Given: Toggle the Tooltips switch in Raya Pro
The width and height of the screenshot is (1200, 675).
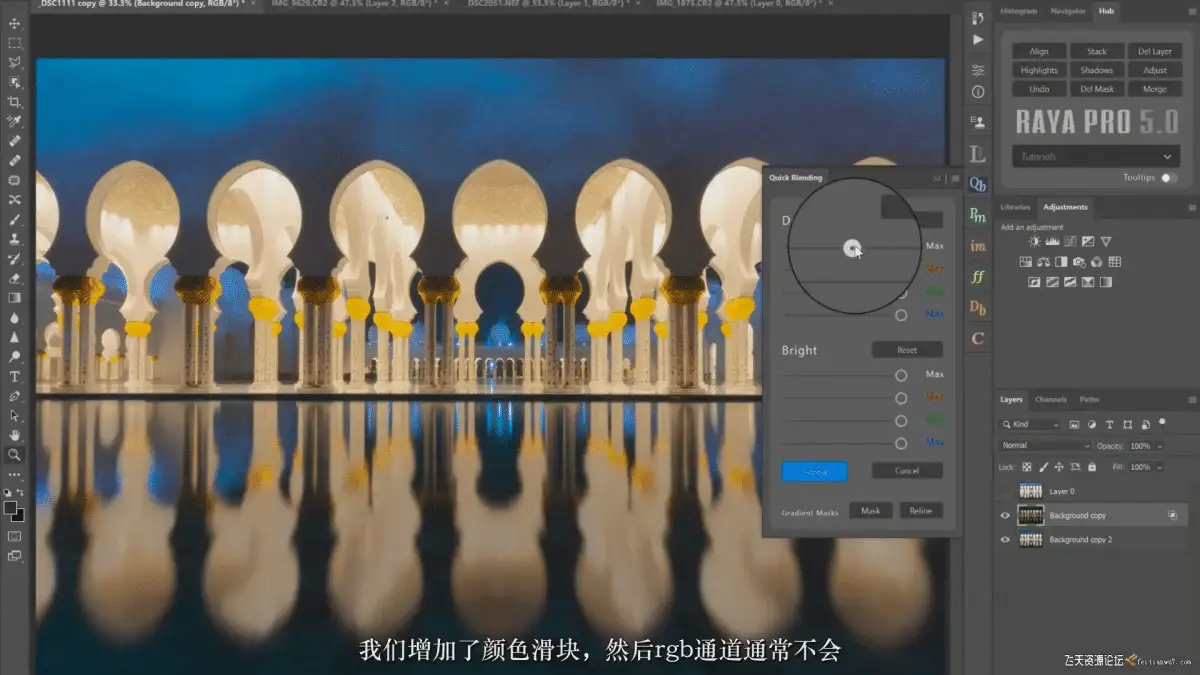Looking at the screenshot, I should (1168, 177).
